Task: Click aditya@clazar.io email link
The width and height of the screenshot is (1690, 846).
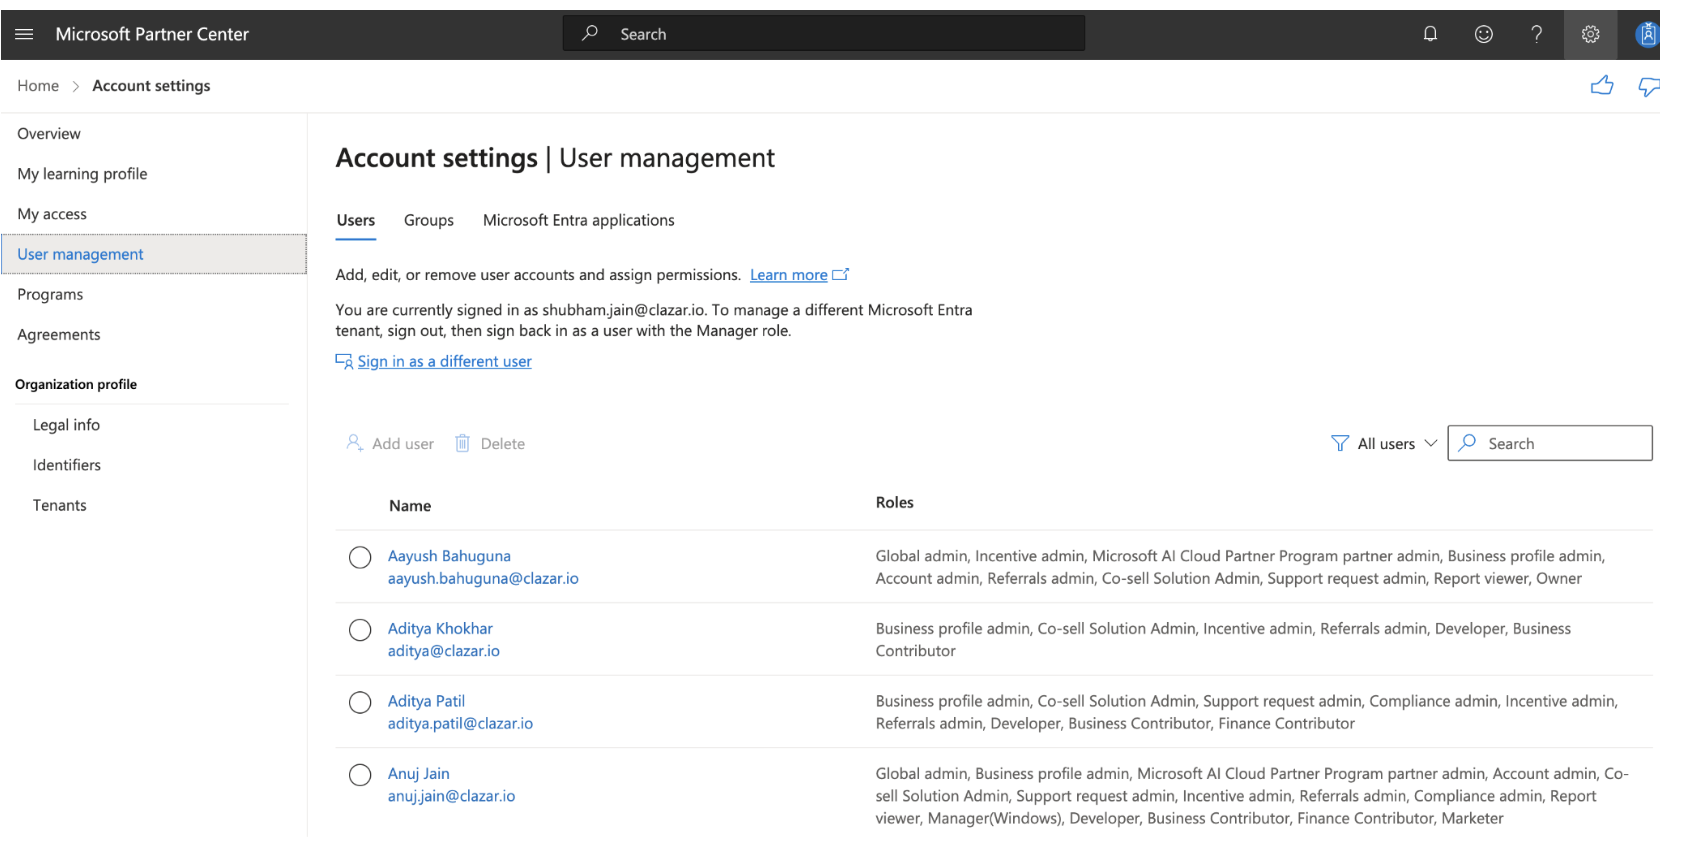Action: (444, 651)
